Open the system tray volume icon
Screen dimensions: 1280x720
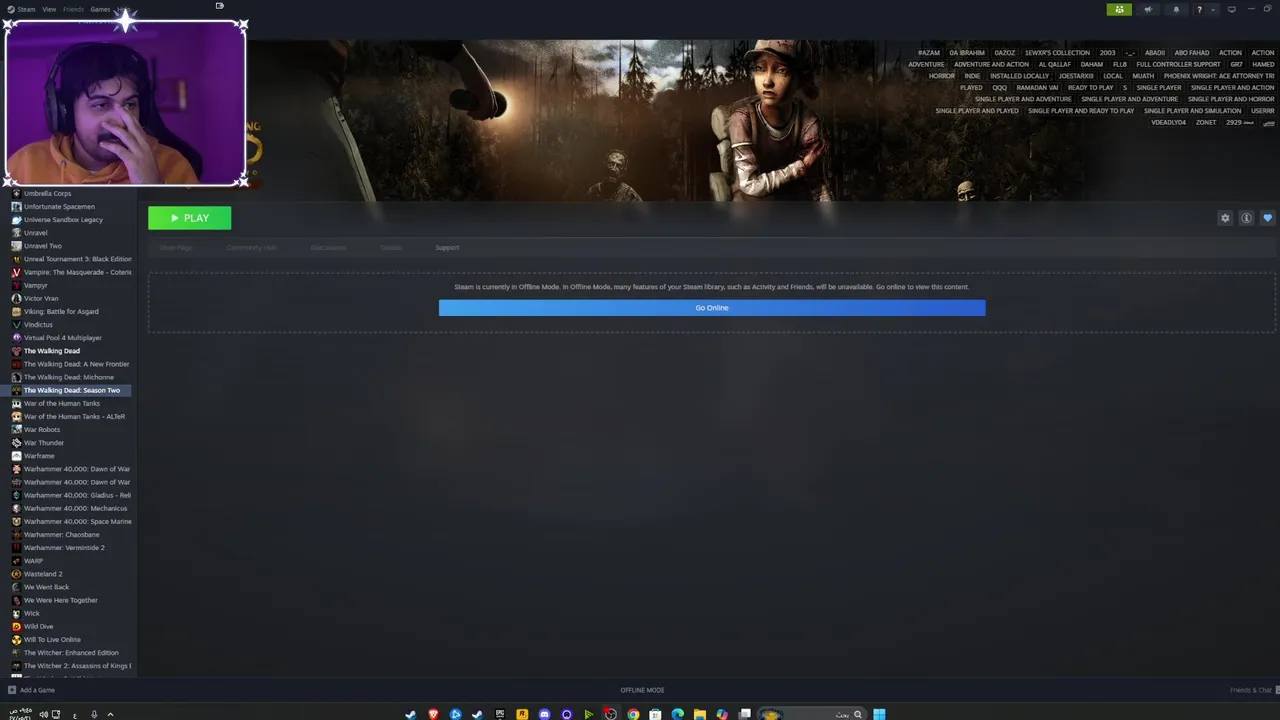43,714
